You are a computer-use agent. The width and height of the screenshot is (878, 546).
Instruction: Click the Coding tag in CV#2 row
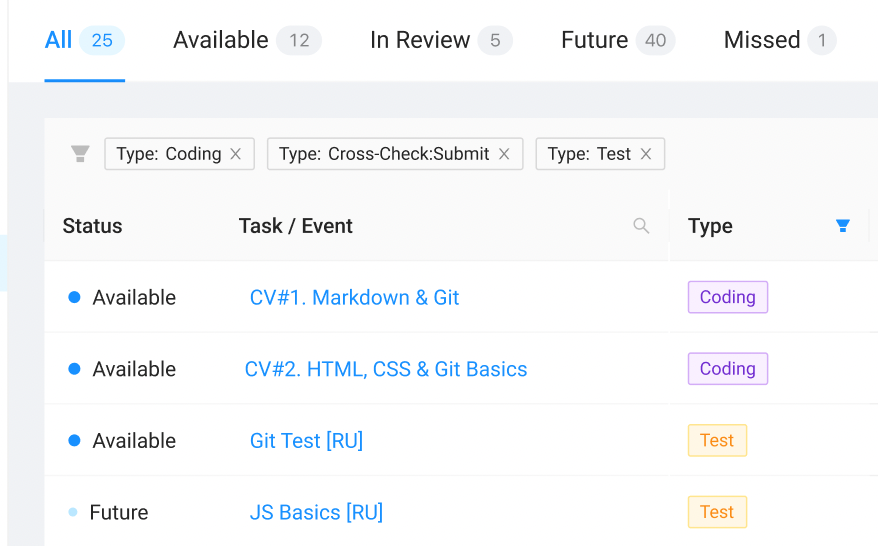coord(728,368)
